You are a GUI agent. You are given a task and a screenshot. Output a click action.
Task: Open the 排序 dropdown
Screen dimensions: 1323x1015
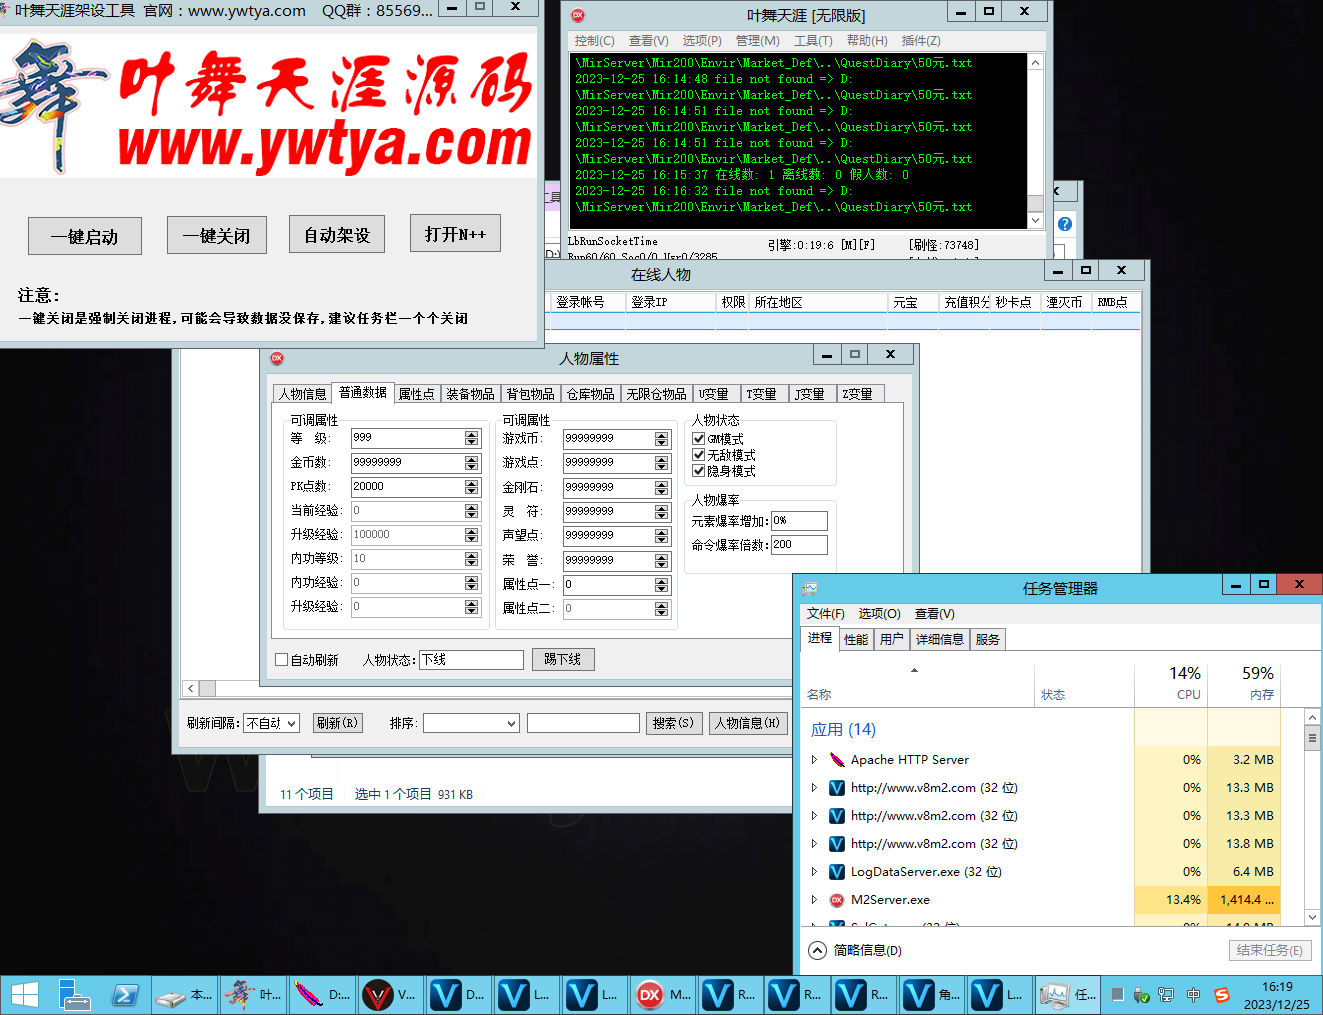(471, 723)
